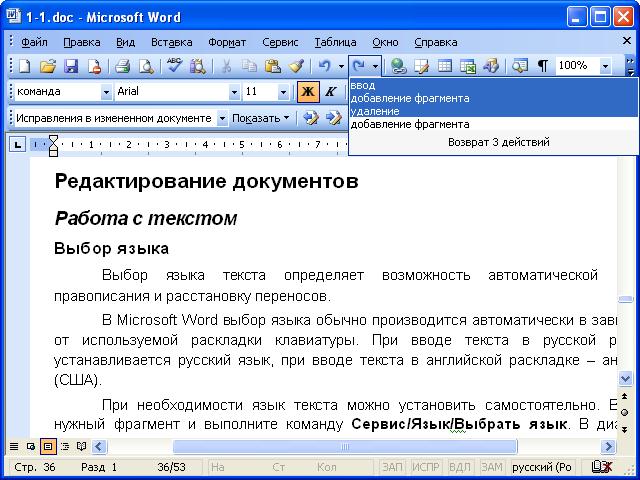Toggle ИСПР track changes indicator

(x=424, y=467)
